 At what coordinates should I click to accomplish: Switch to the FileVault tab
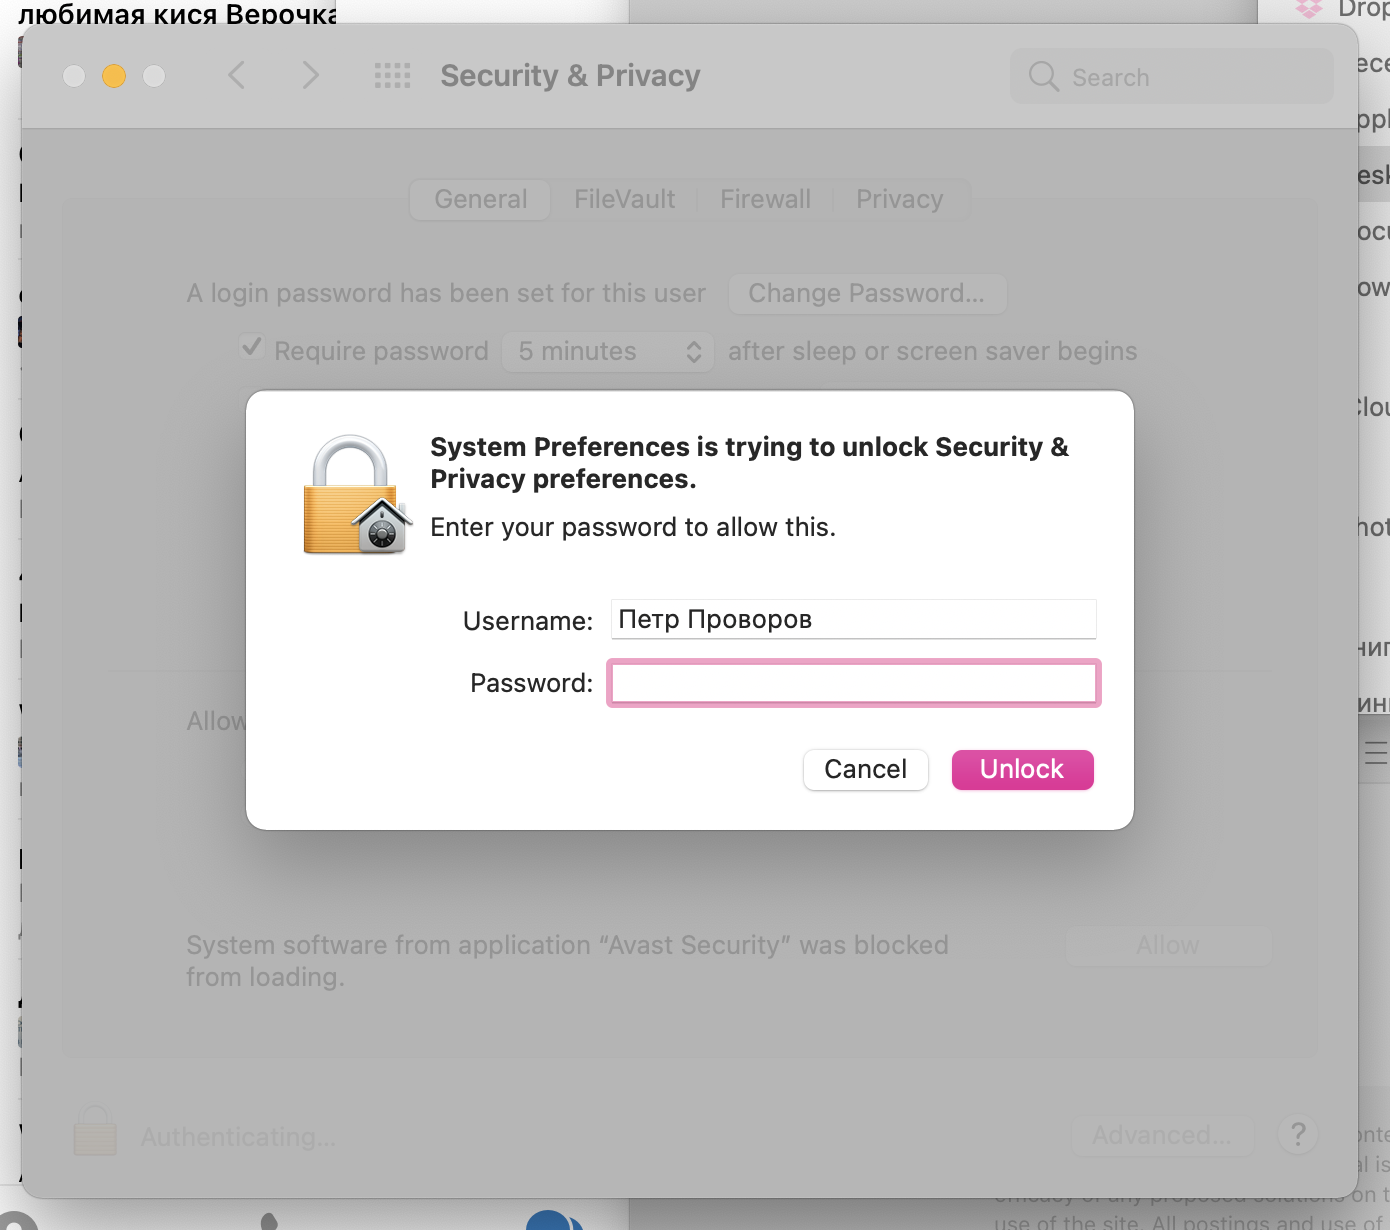pyautogui.click(x=624, y=199)
